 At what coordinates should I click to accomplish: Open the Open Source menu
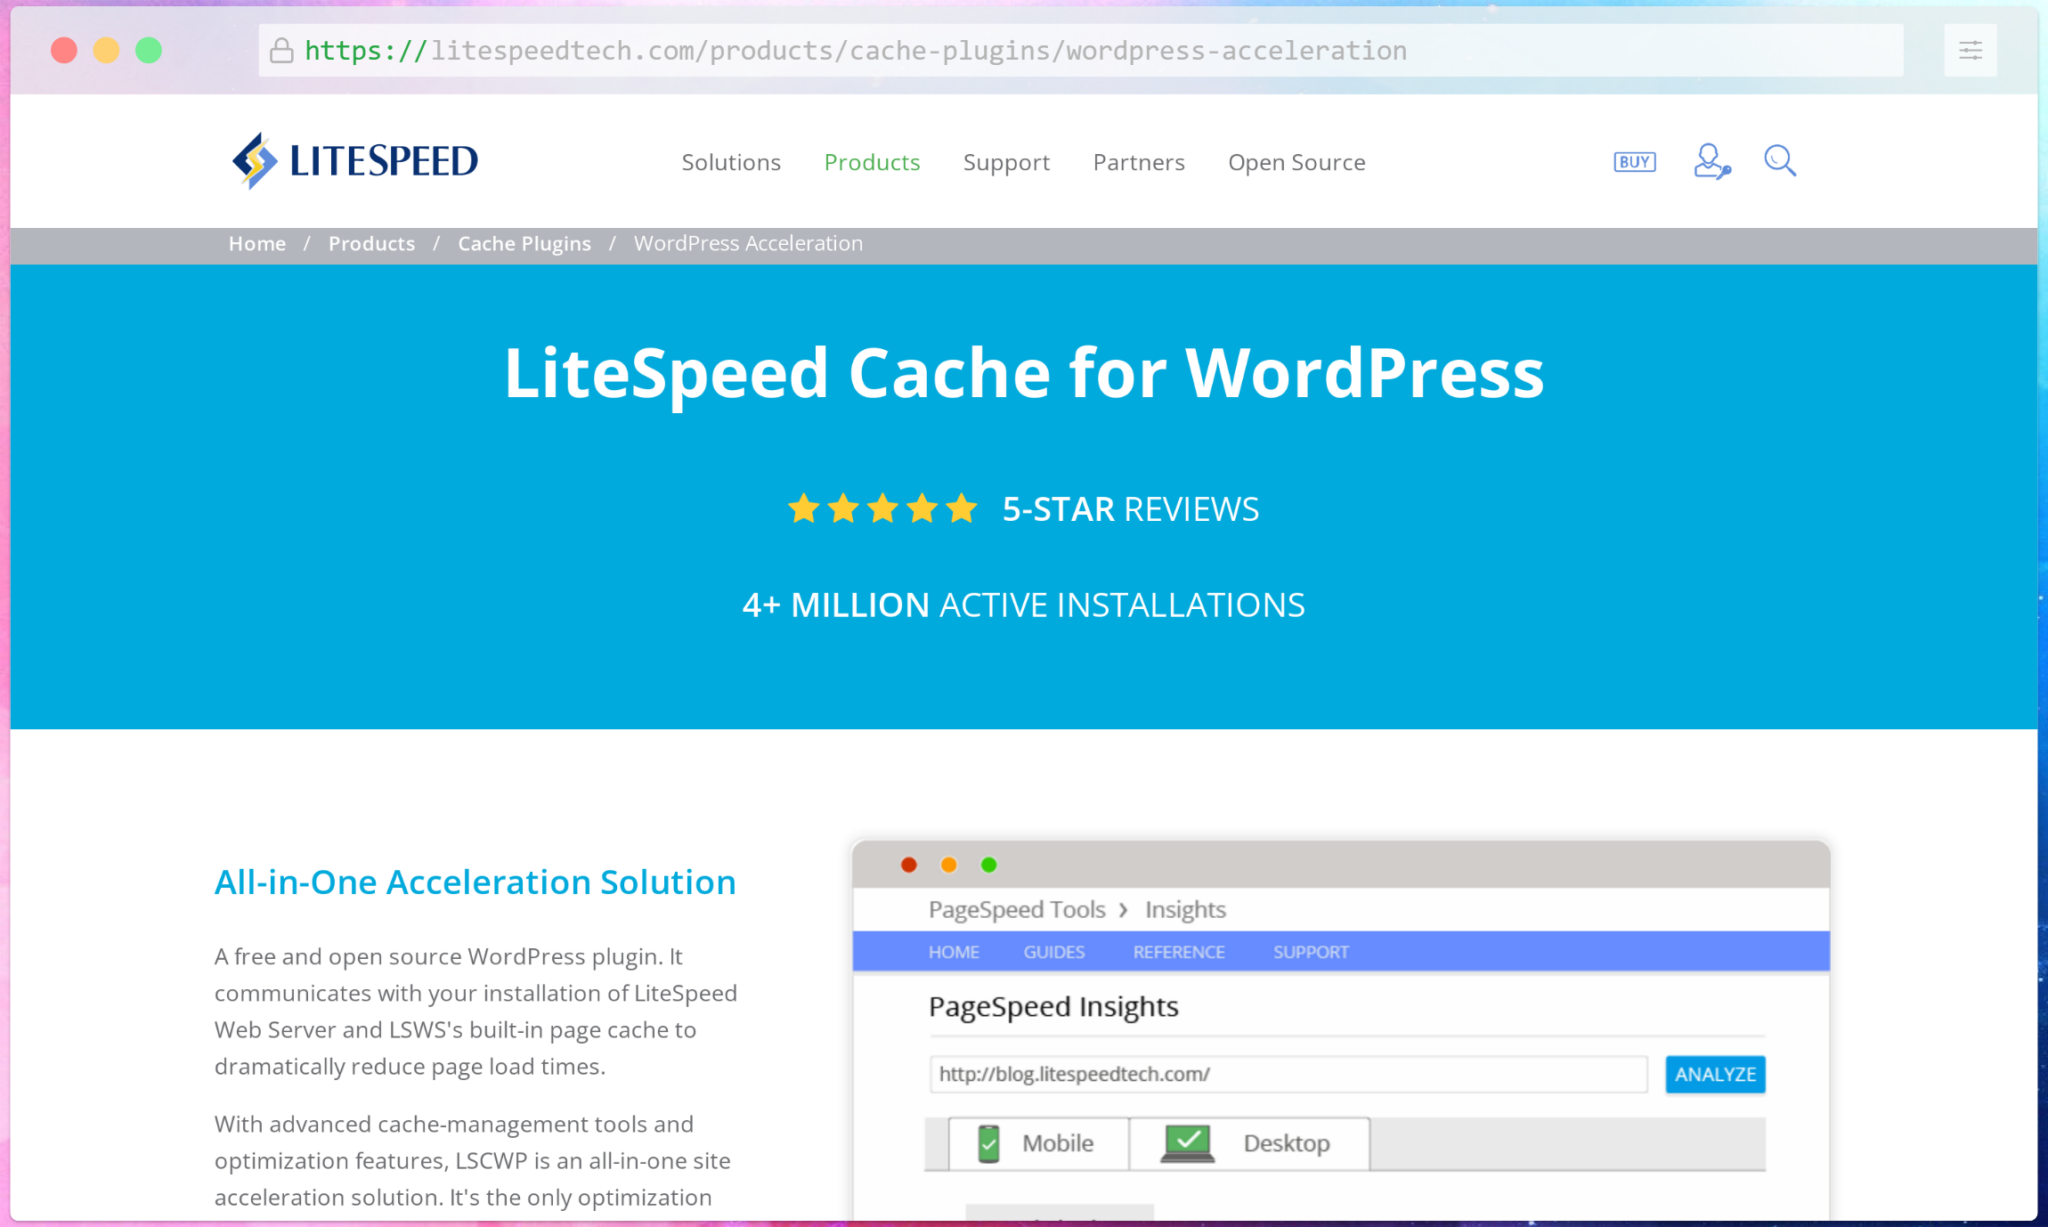click(1297, 162)
